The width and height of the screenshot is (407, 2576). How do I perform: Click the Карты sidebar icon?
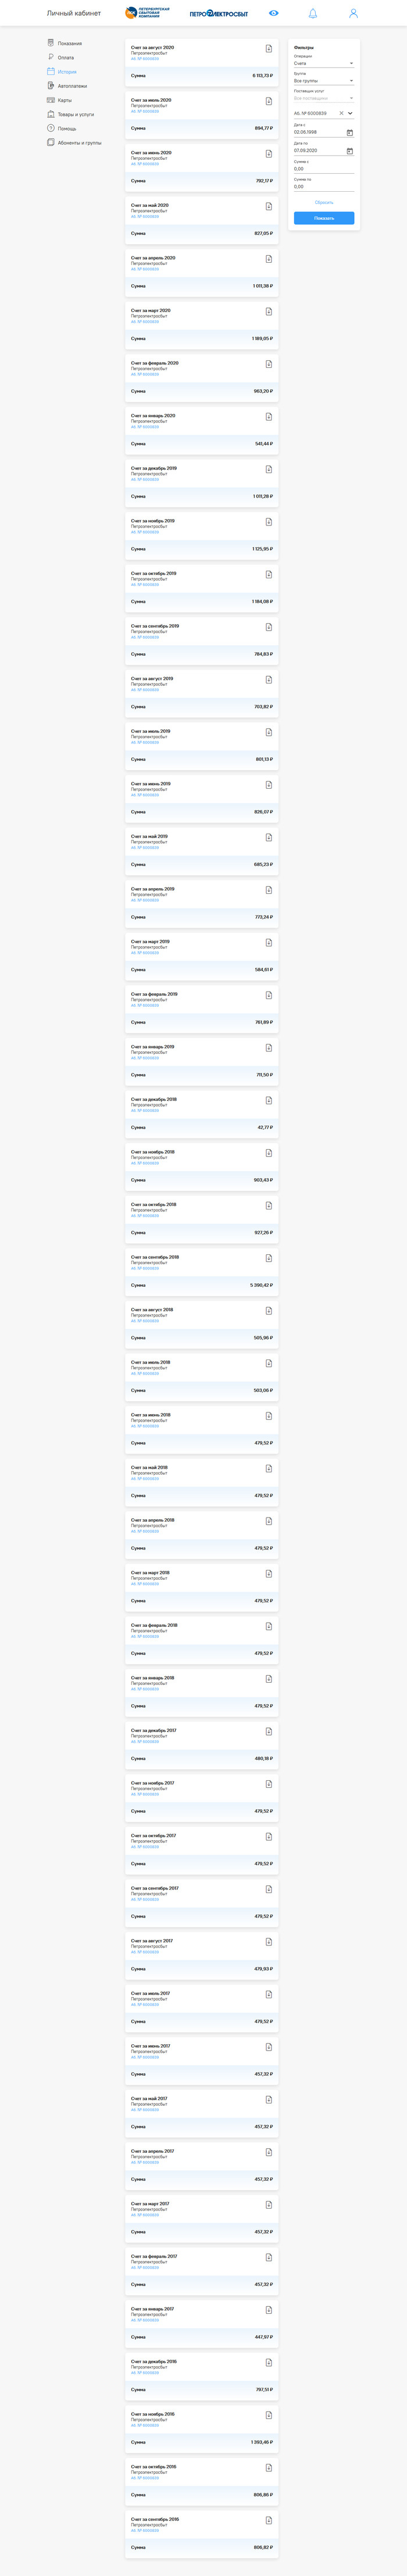(51, 100)
